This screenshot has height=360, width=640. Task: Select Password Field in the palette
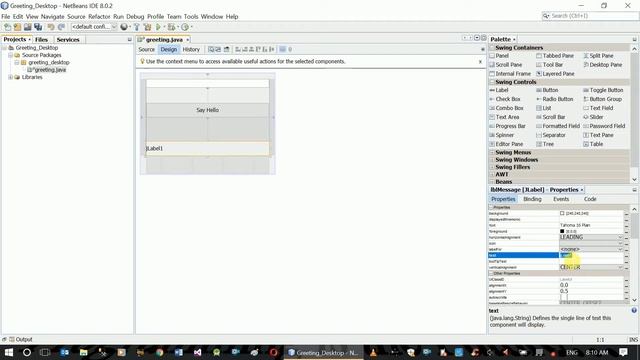pos(604,126)
